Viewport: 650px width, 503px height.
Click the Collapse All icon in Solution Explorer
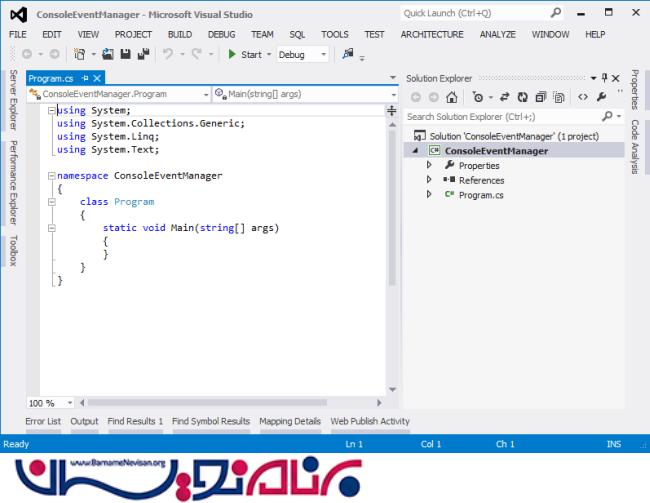(x=540, y=97)
